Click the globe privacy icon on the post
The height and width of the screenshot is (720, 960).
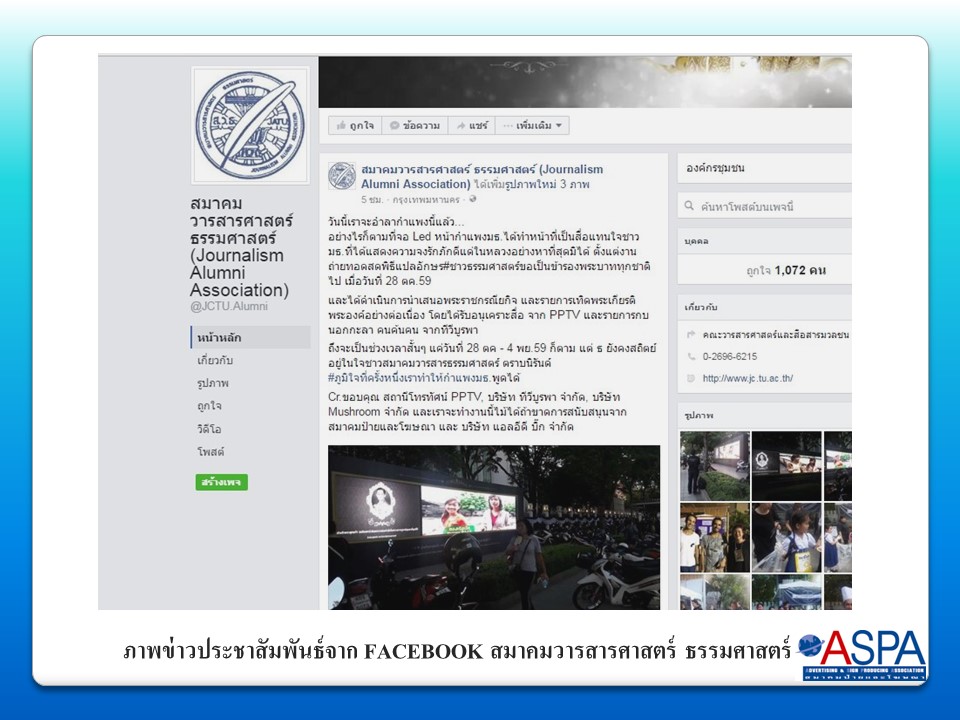coord(473,199)
